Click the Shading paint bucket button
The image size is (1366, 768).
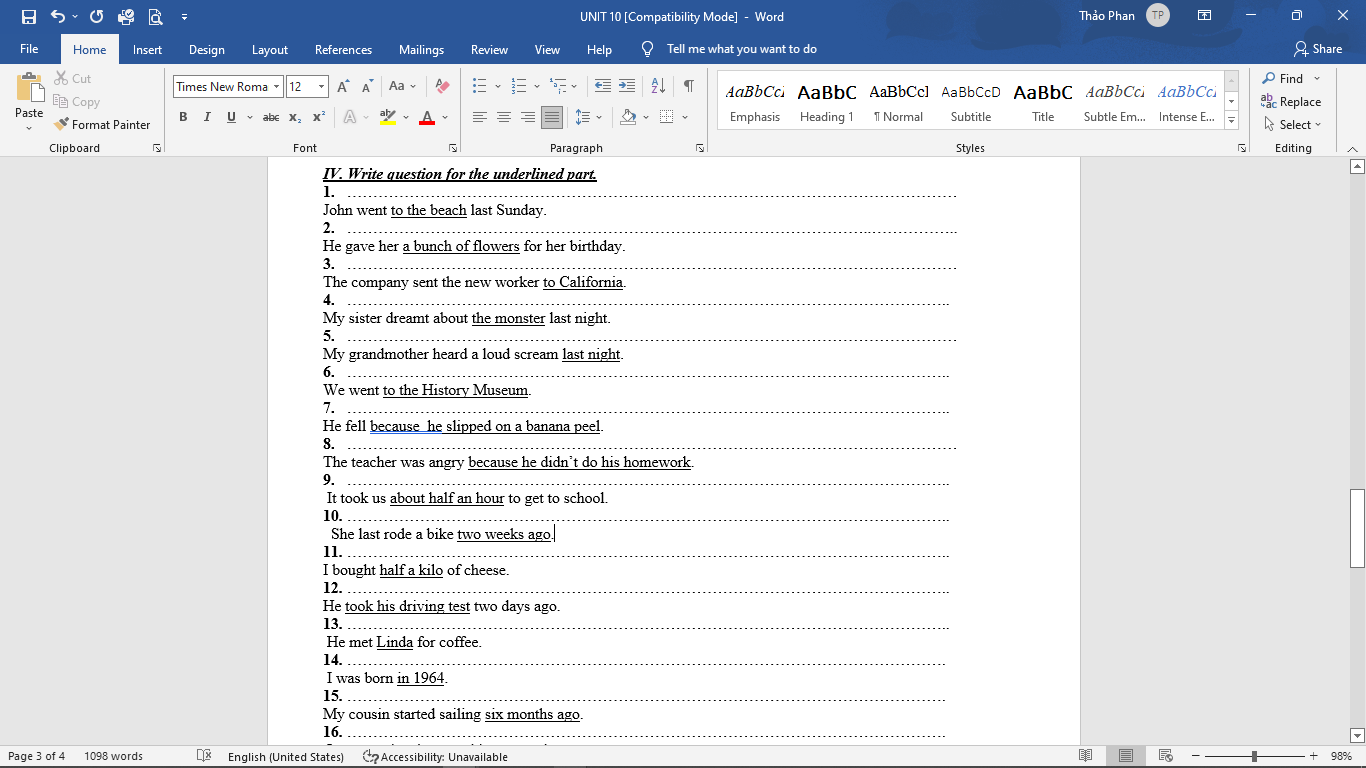pyautogui.click(x=628, y=117)
